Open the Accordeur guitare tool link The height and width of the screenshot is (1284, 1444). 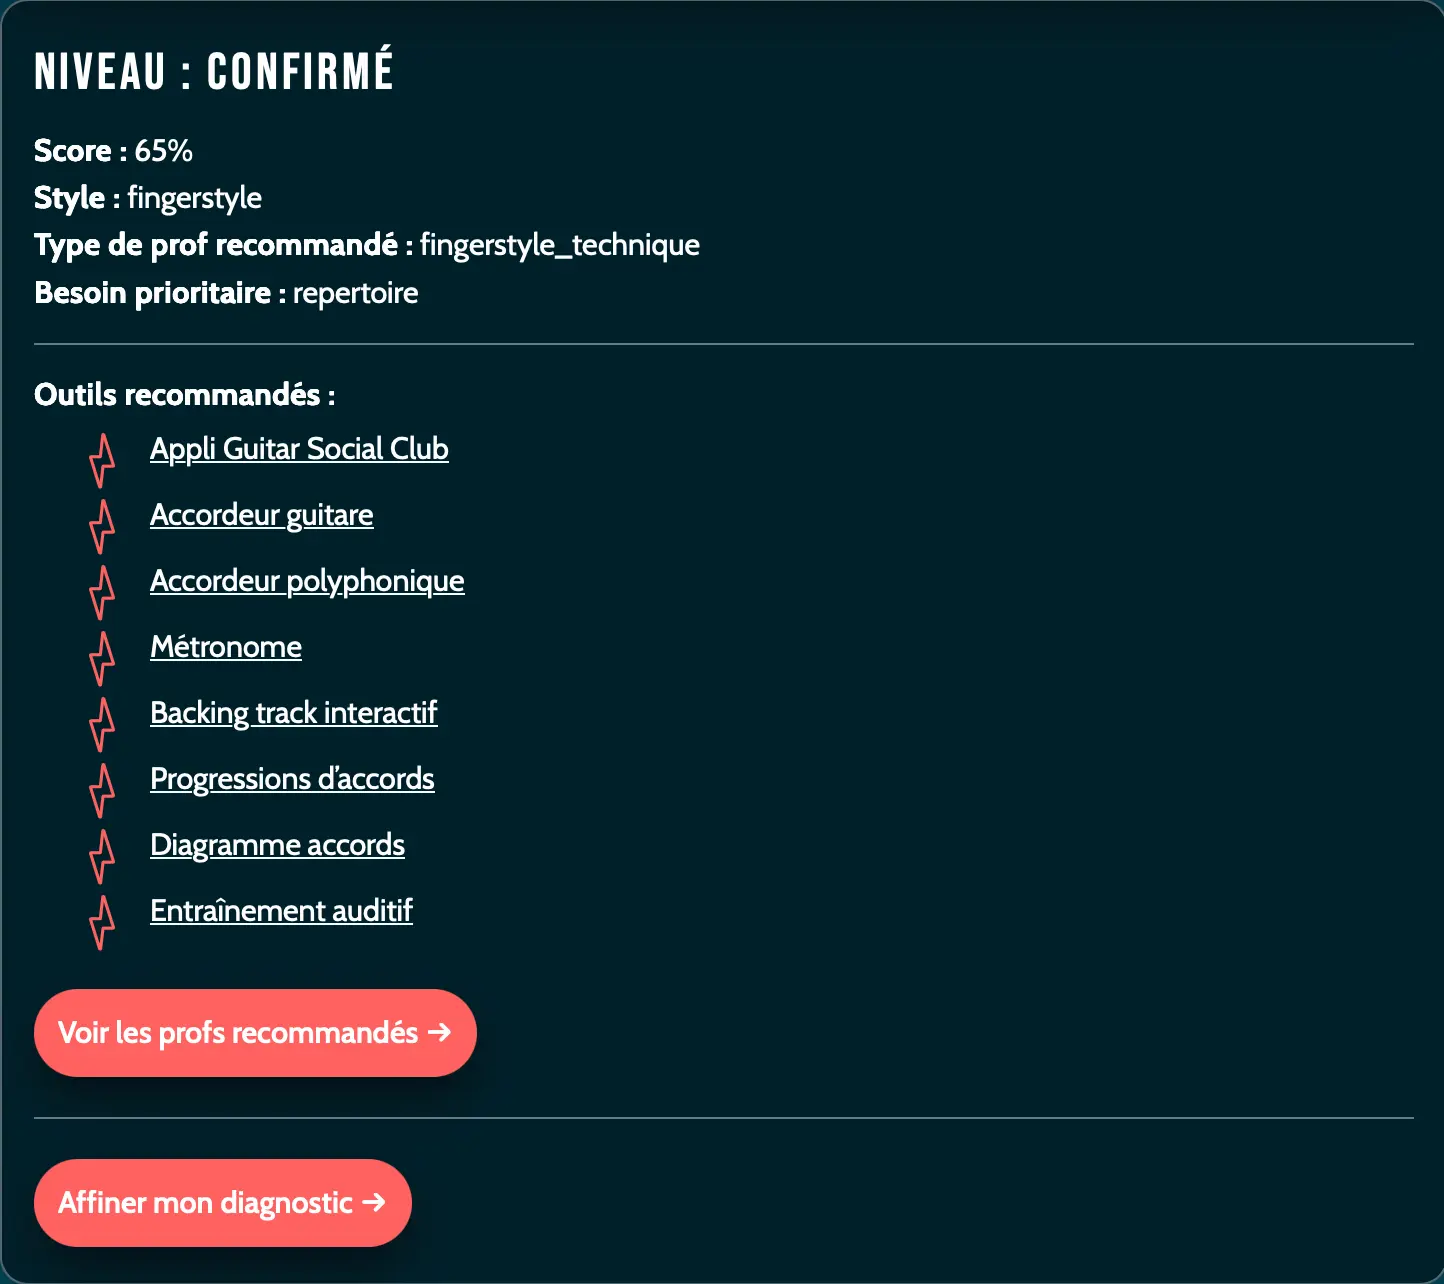click(261, 515)
